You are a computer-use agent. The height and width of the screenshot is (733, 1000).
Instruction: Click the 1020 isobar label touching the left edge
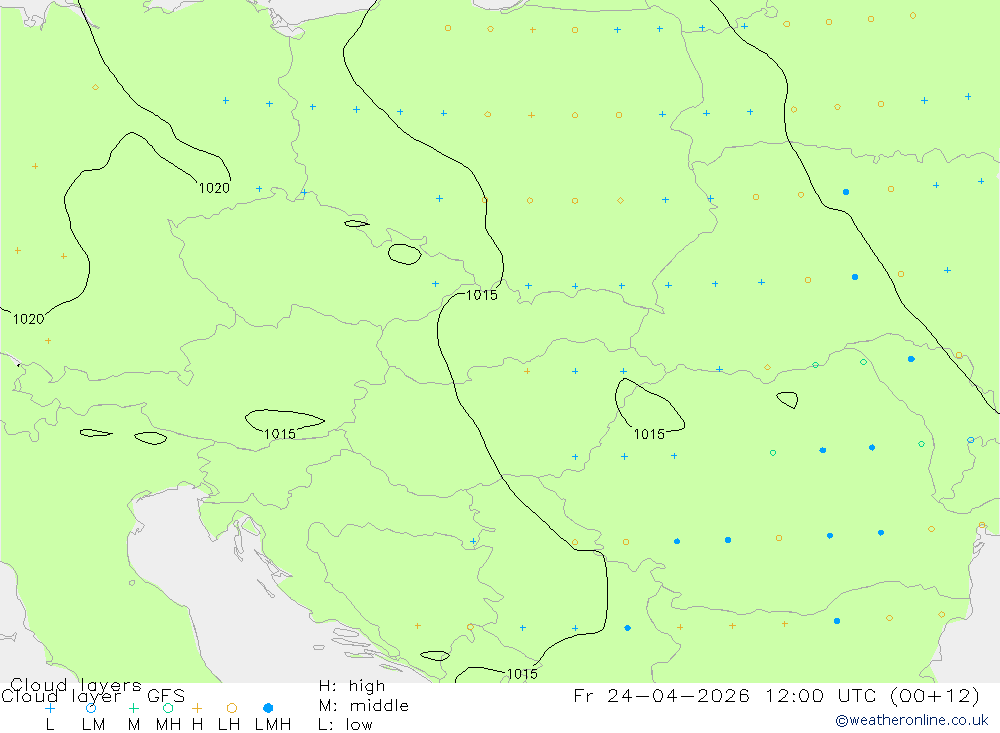(29, 319)
